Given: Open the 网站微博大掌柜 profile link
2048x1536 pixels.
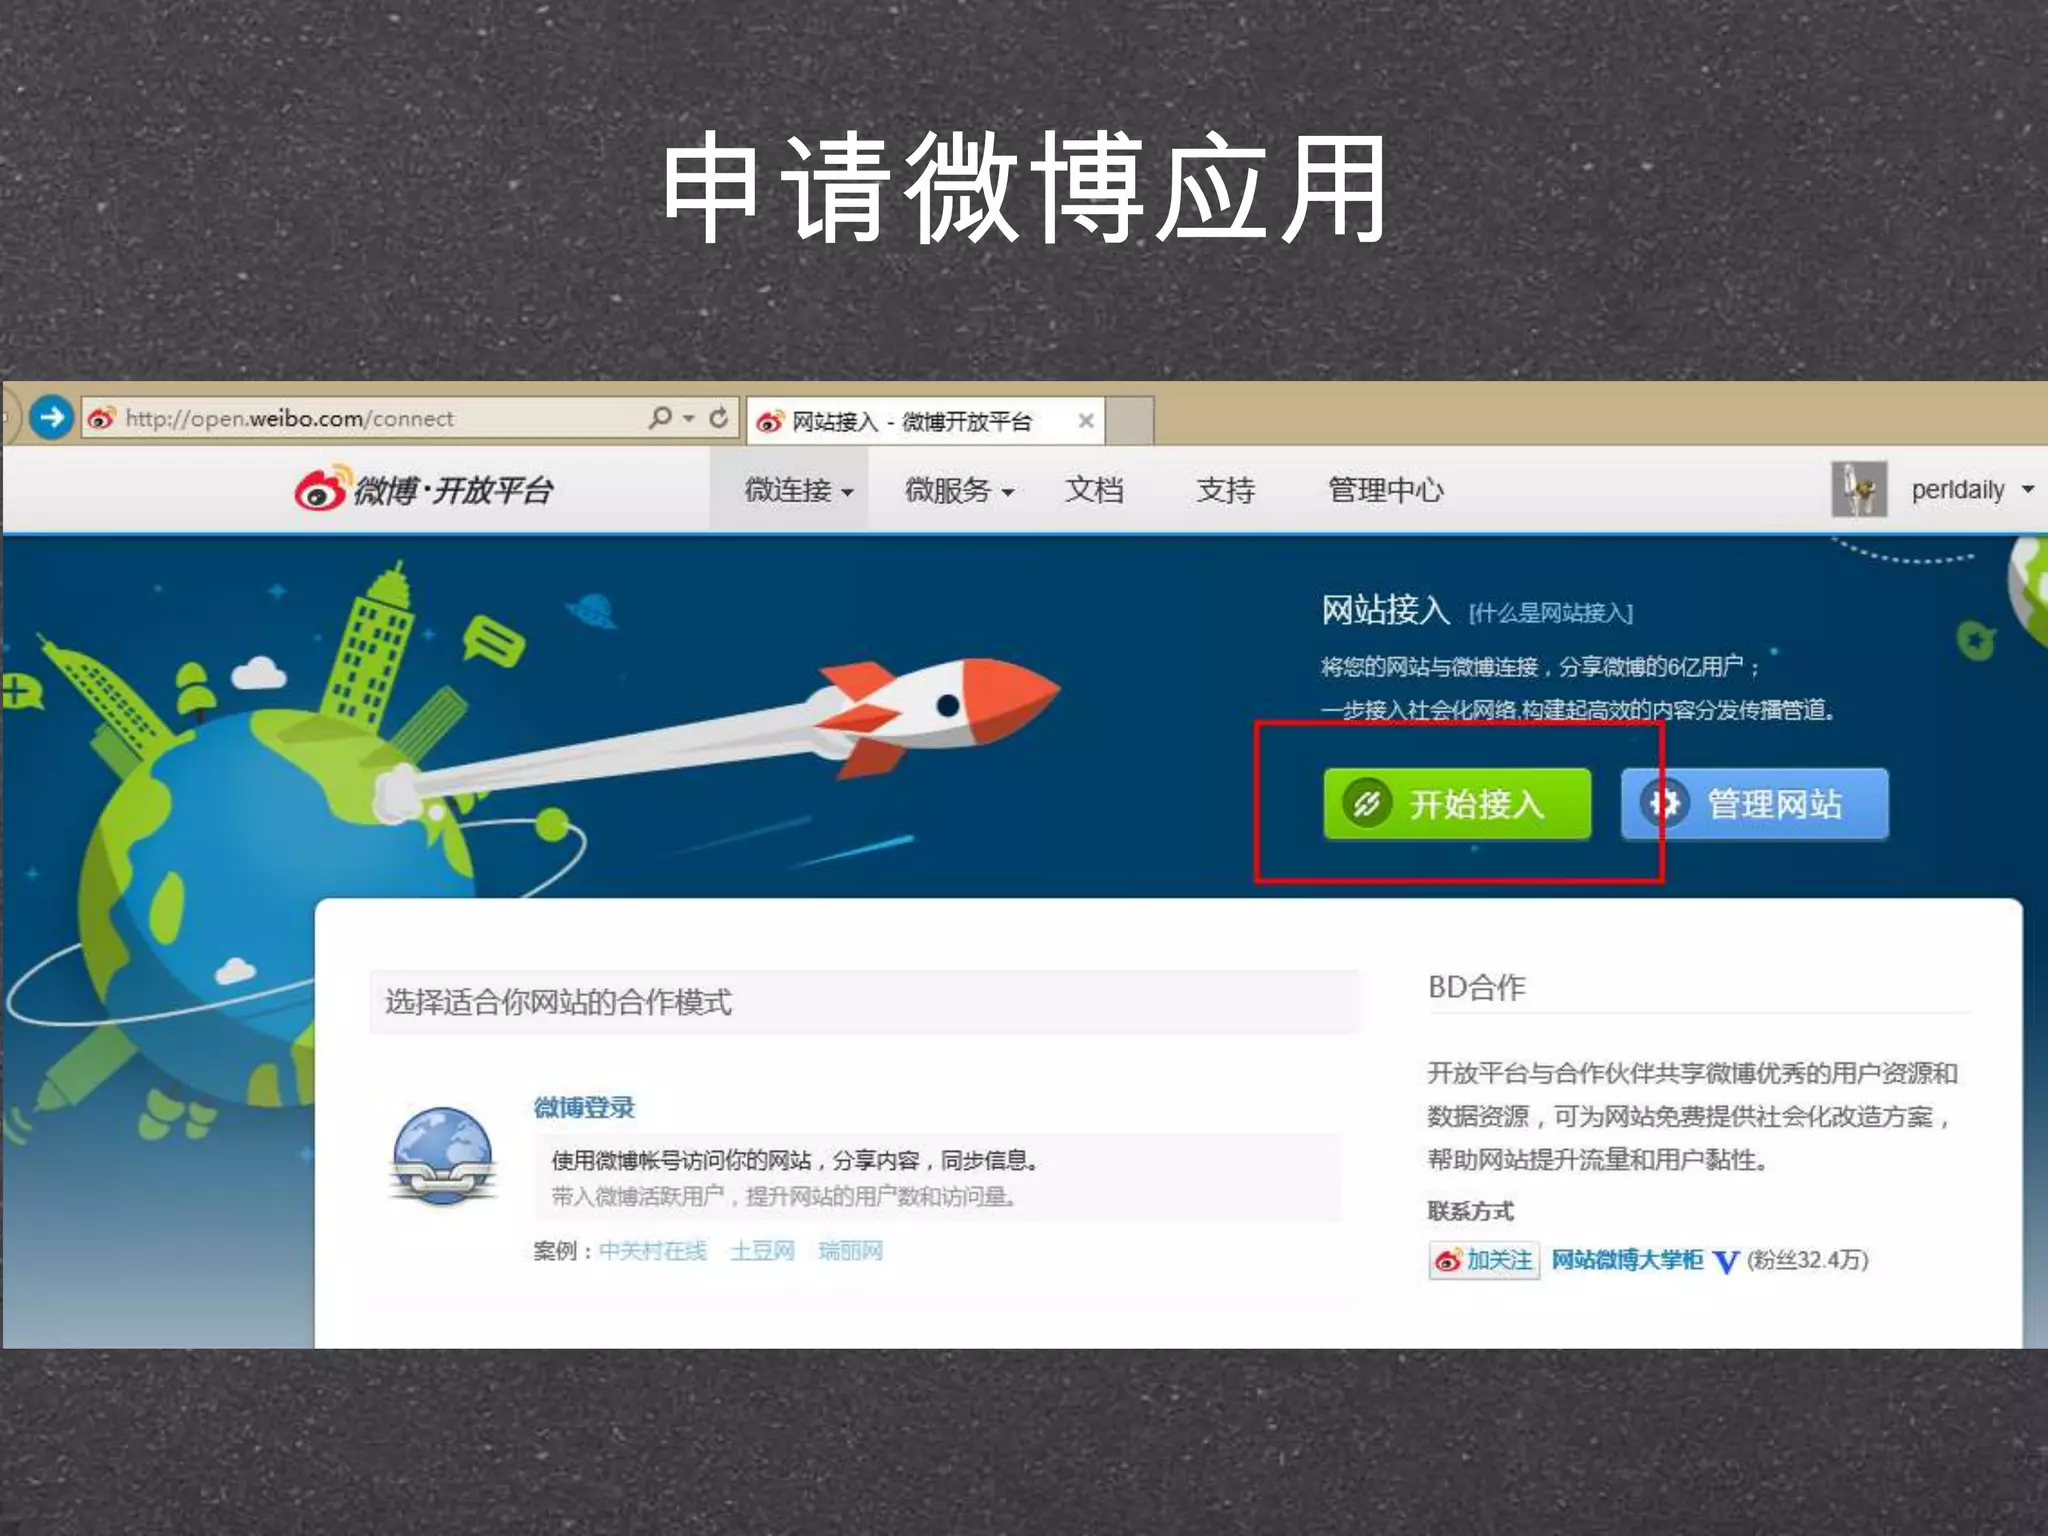Looking at the screenshot, I should 1627,1260.
